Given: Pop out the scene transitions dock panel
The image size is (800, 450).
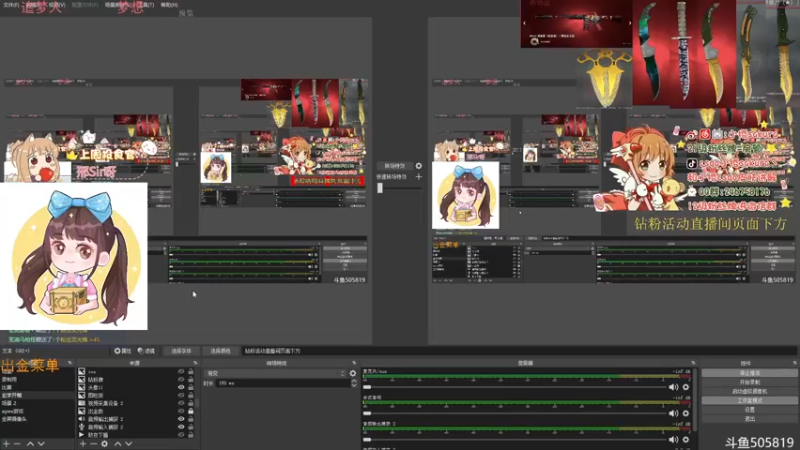Looking at the screenshot, I should coord(354,363).
